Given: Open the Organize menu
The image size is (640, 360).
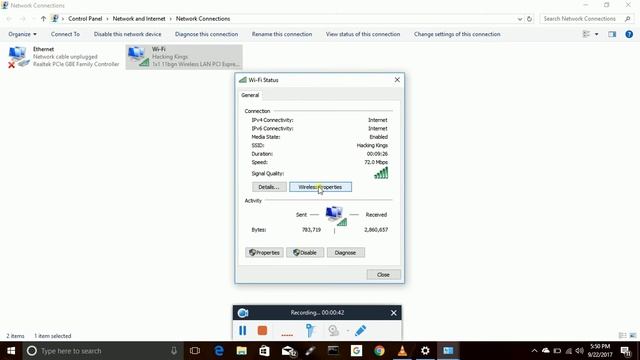Looking at the screenshot, I should (22, 34).
